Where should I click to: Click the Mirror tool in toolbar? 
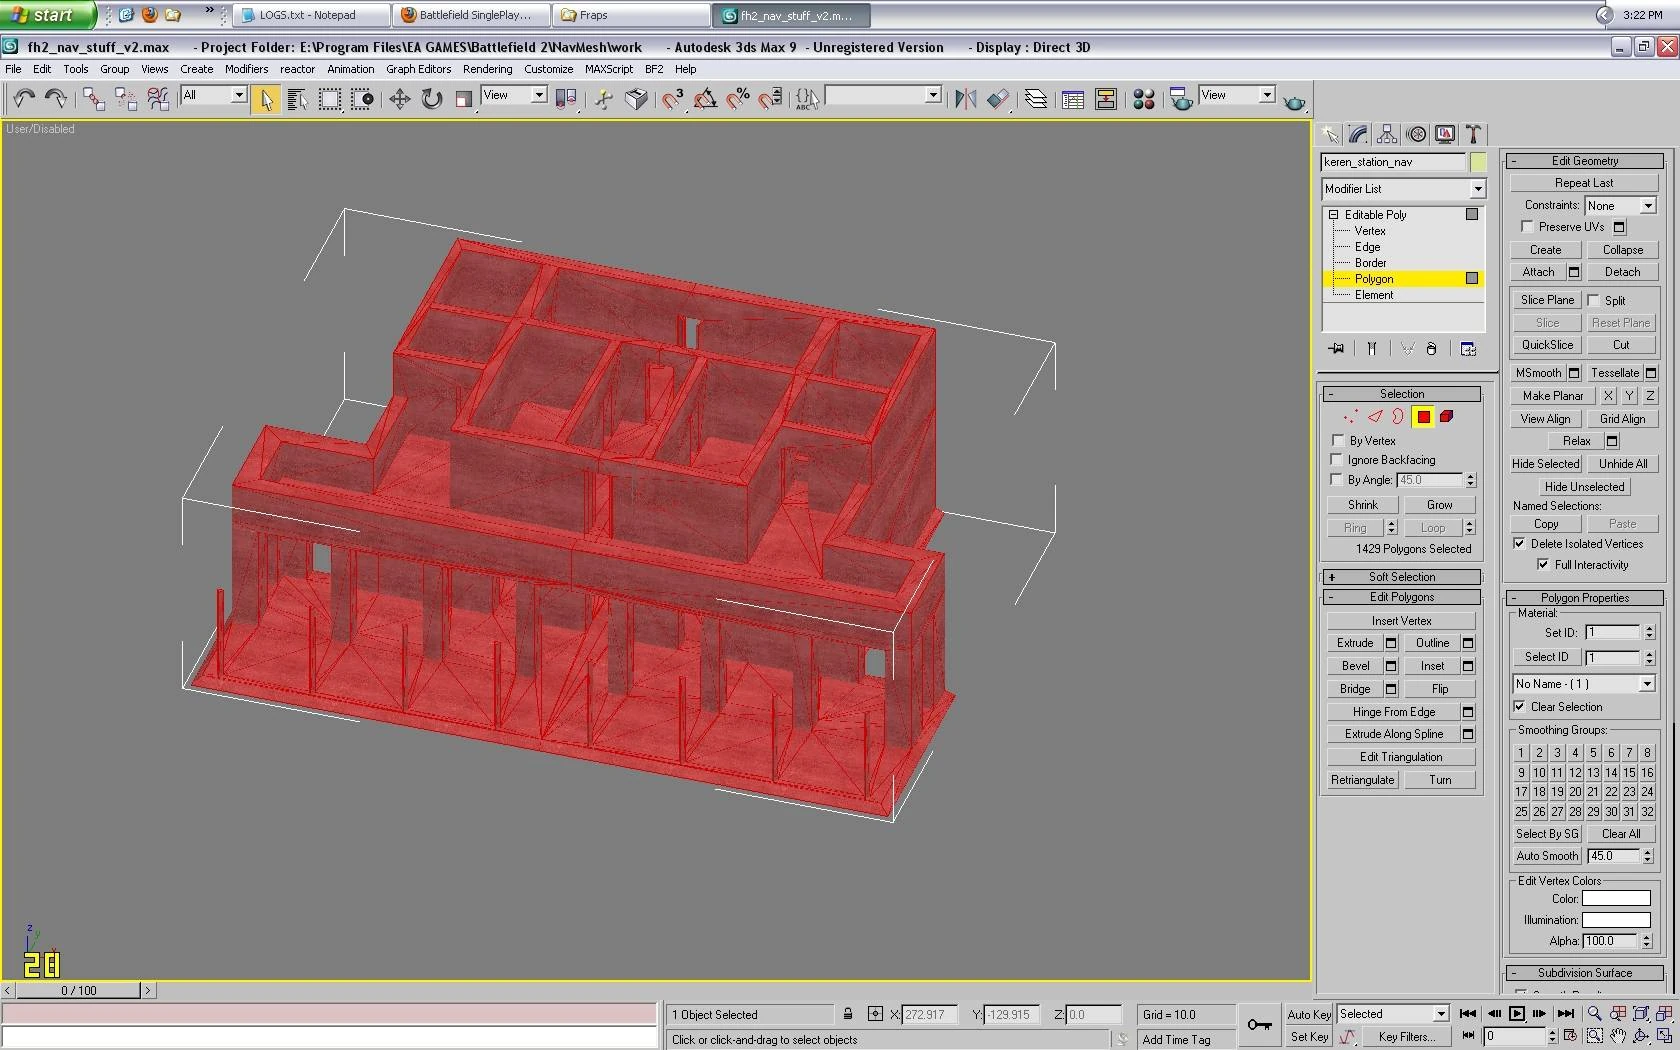click(965, 99)
